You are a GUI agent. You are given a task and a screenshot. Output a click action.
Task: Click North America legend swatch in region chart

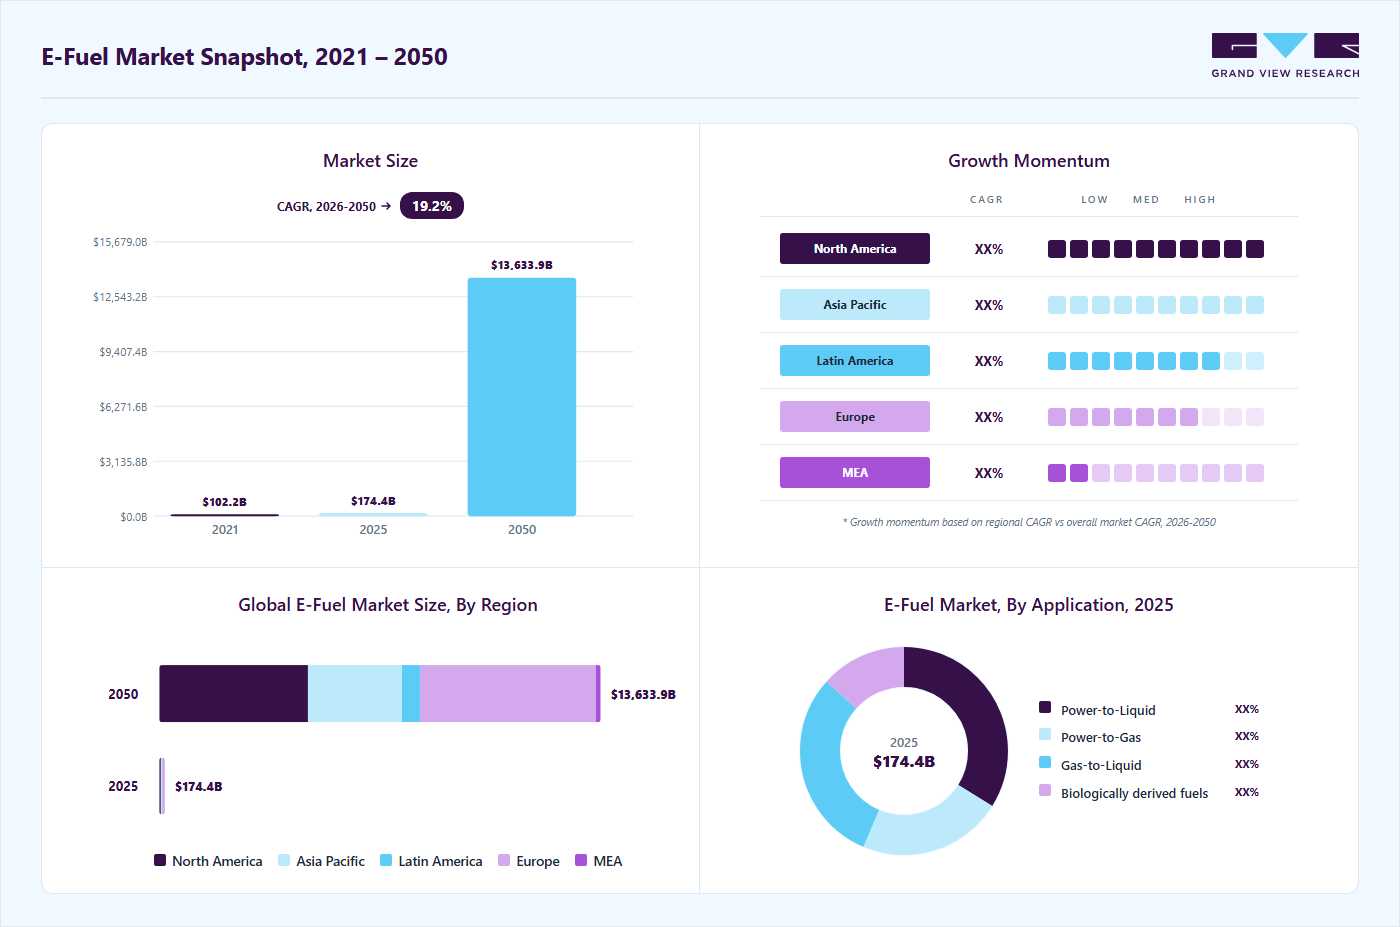pos(160,860)
